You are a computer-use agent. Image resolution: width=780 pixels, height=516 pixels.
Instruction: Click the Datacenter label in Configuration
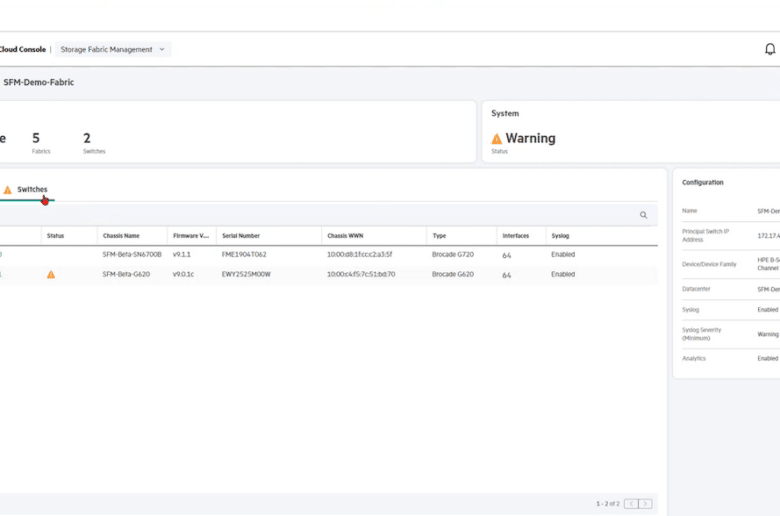point(696,289)
